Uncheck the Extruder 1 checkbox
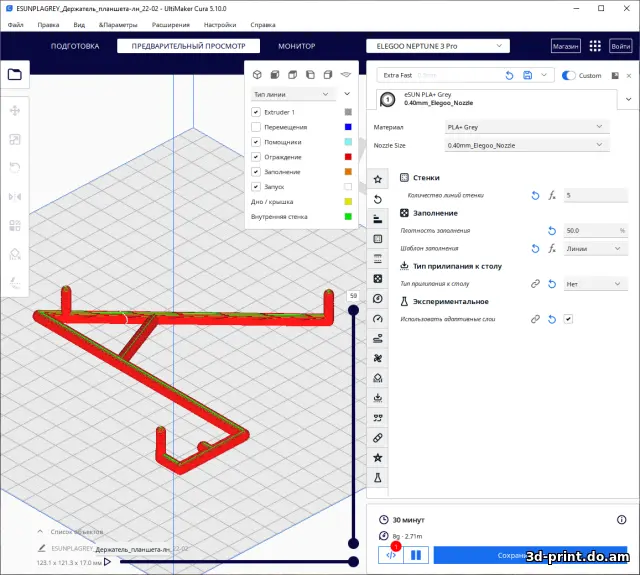640x575 pixels. (x=256, y=112)
